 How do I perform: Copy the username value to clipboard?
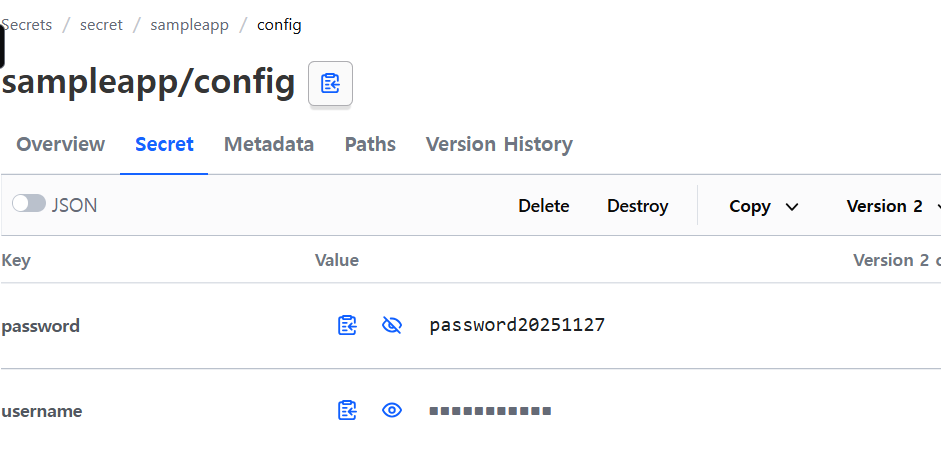[x=347, y=410]
